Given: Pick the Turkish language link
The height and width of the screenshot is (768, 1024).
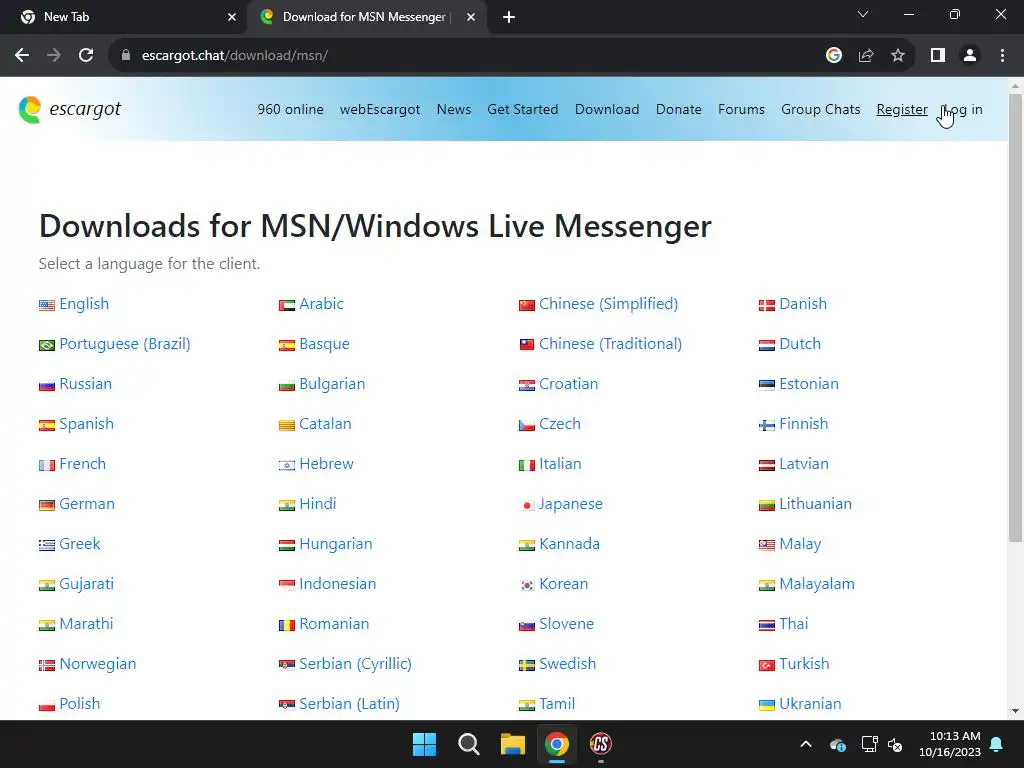Looking at the screenshot, I should pos(804,664).
